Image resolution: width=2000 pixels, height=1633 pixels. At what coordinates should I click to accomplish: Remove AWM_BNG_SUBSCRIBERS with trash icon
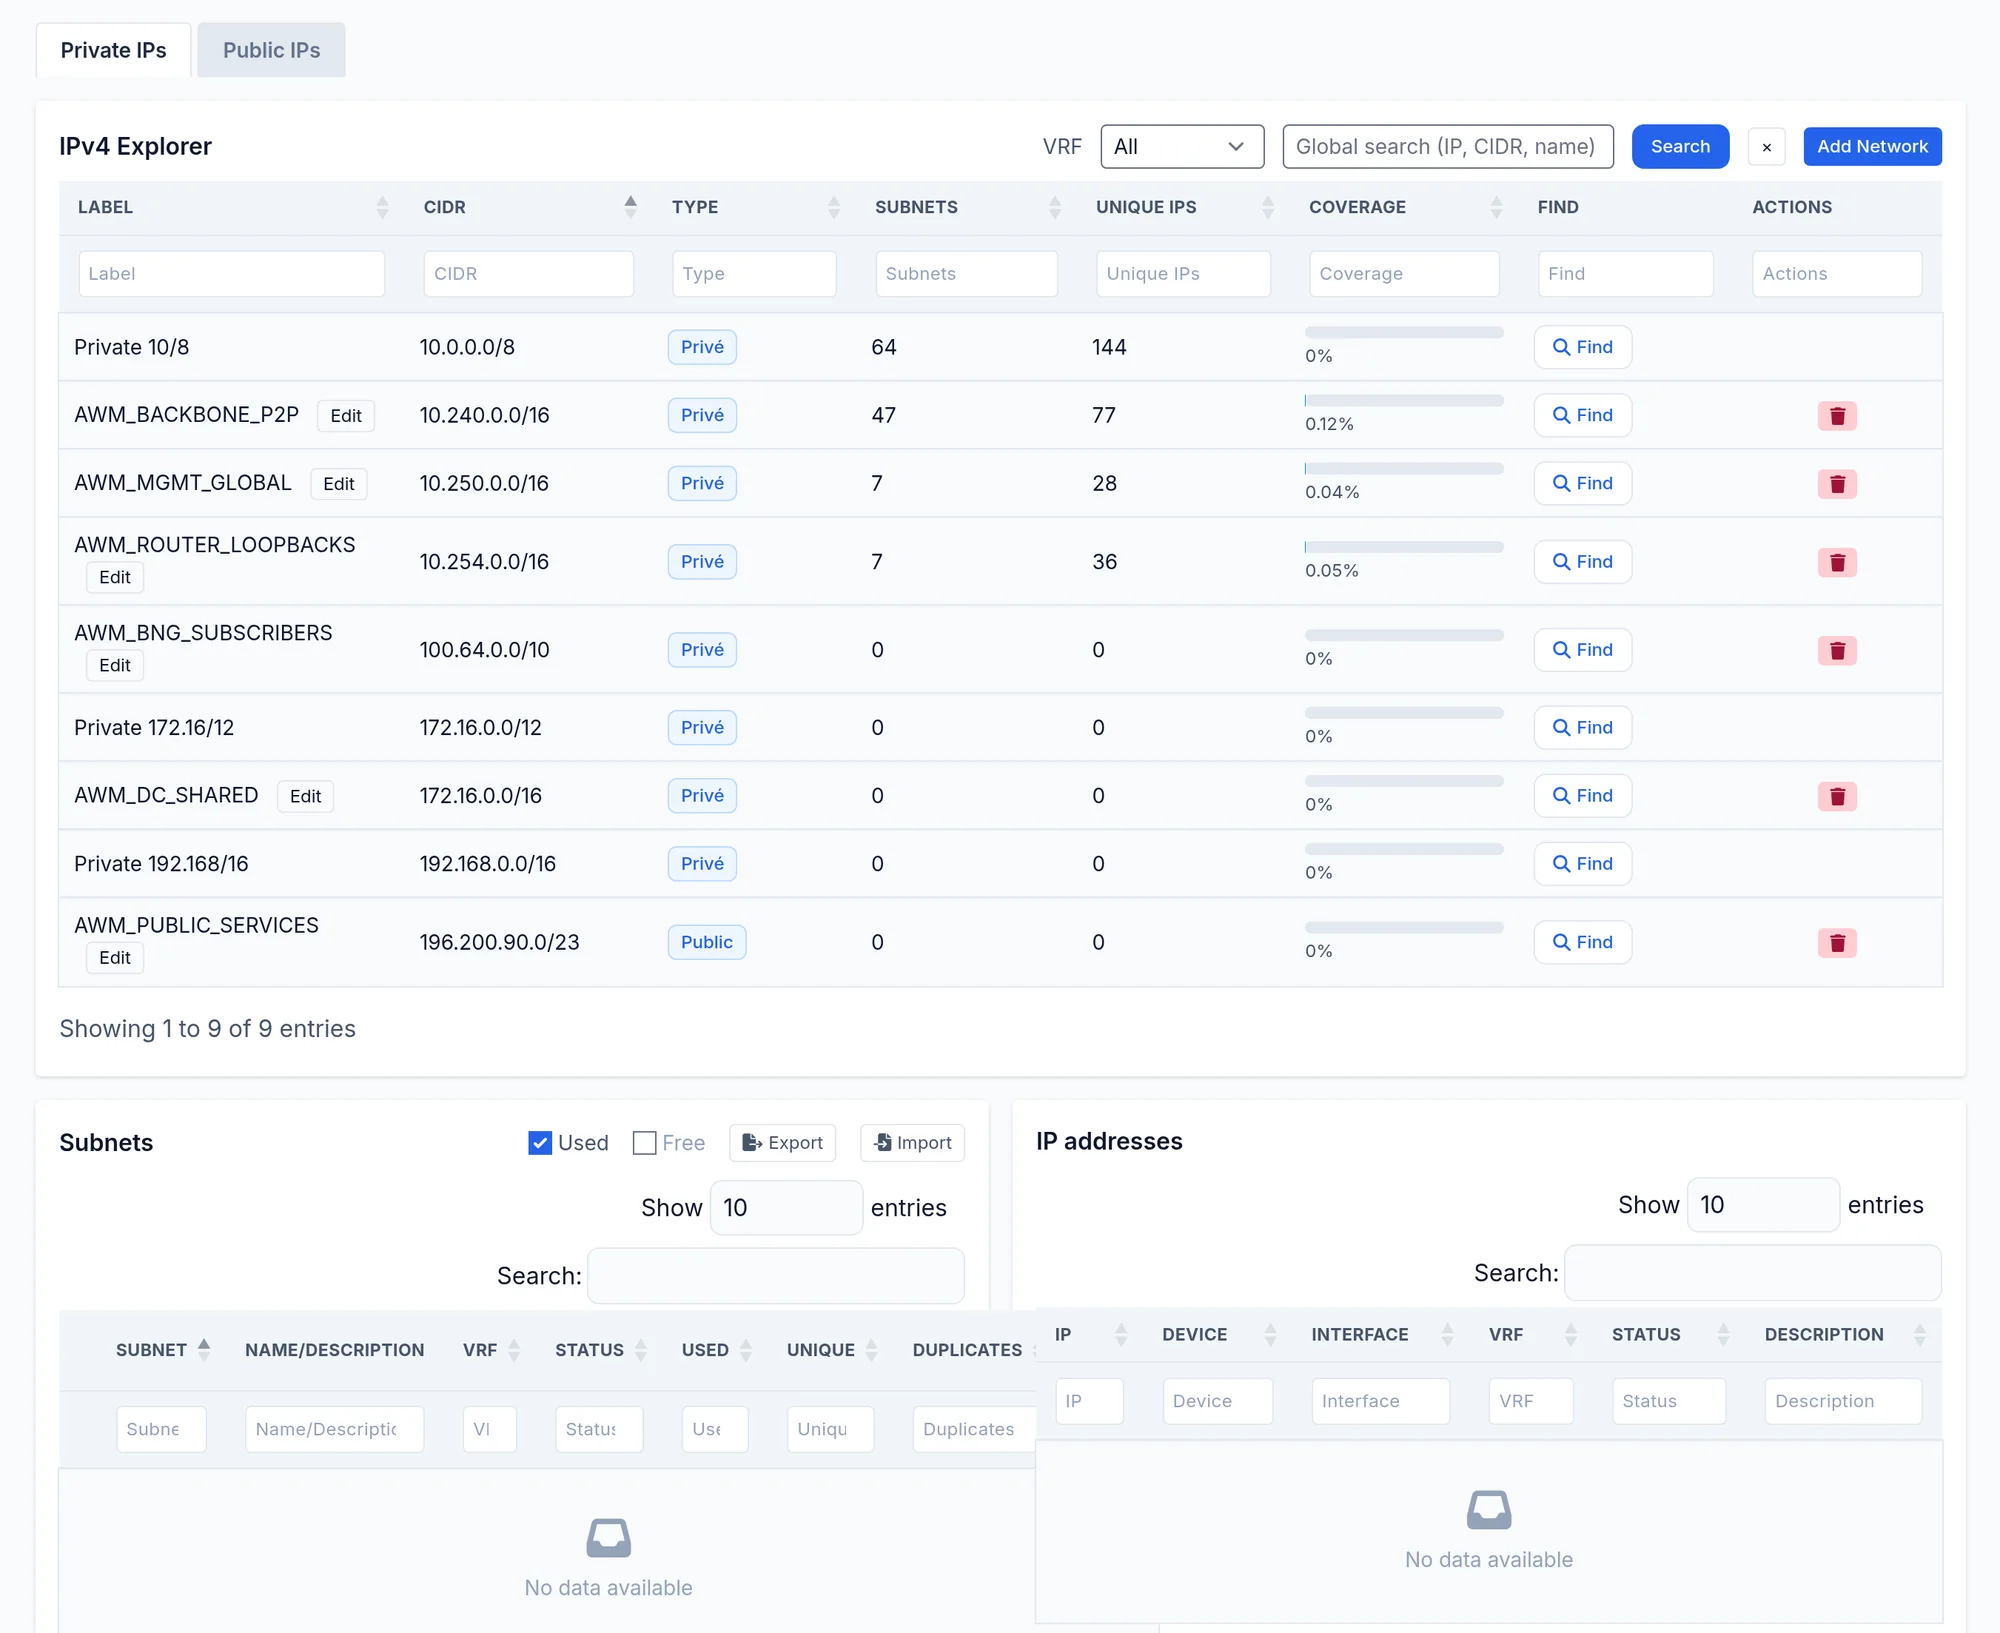point(1837,650)
